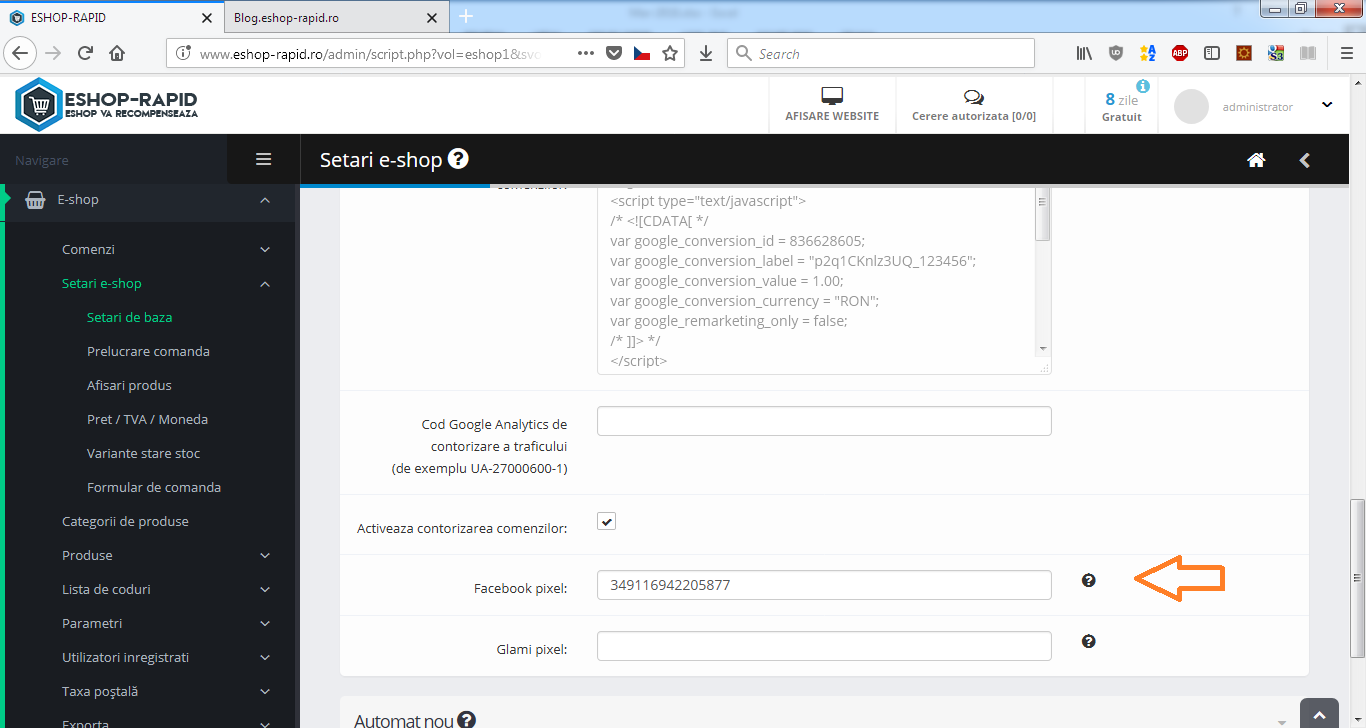The height and width of the screenshot is (728, 1366).
Task: Click 8 zile Gratuit trial link
Action: pos(1122,106)
